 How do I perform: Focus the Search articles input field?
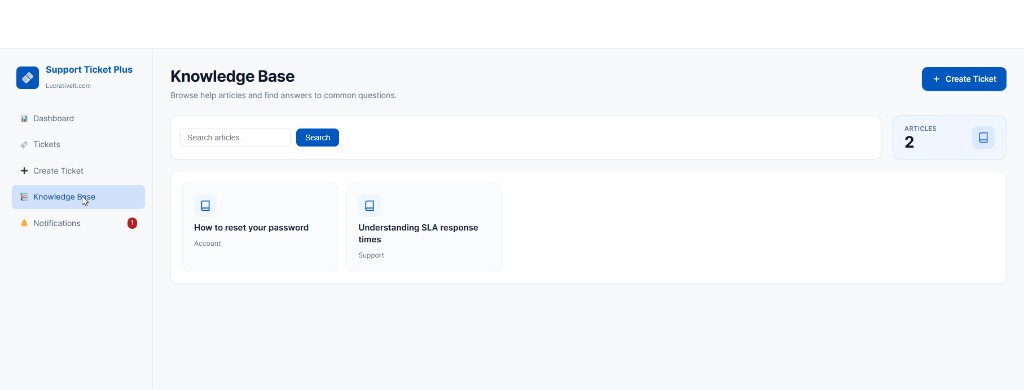coord(235,137)
